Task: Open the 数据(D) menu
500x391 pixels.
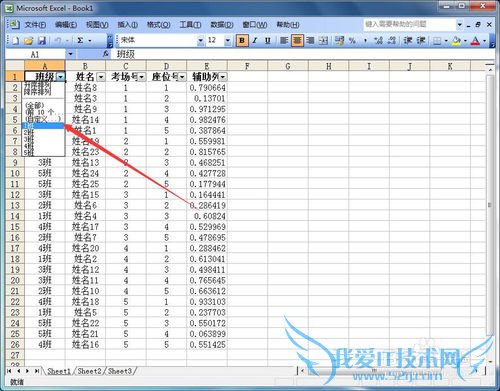Action: point(222,25)
